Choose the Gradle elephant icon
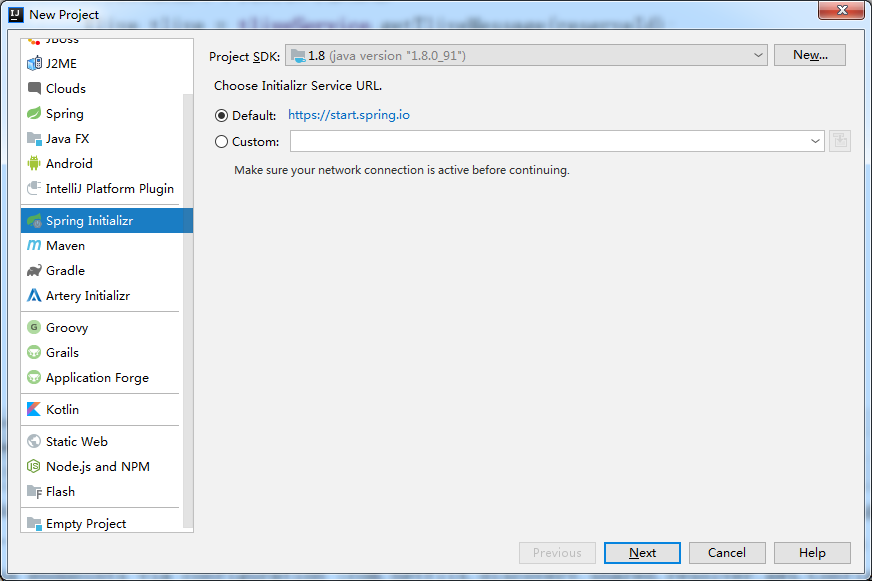 (x=34, y=271)
